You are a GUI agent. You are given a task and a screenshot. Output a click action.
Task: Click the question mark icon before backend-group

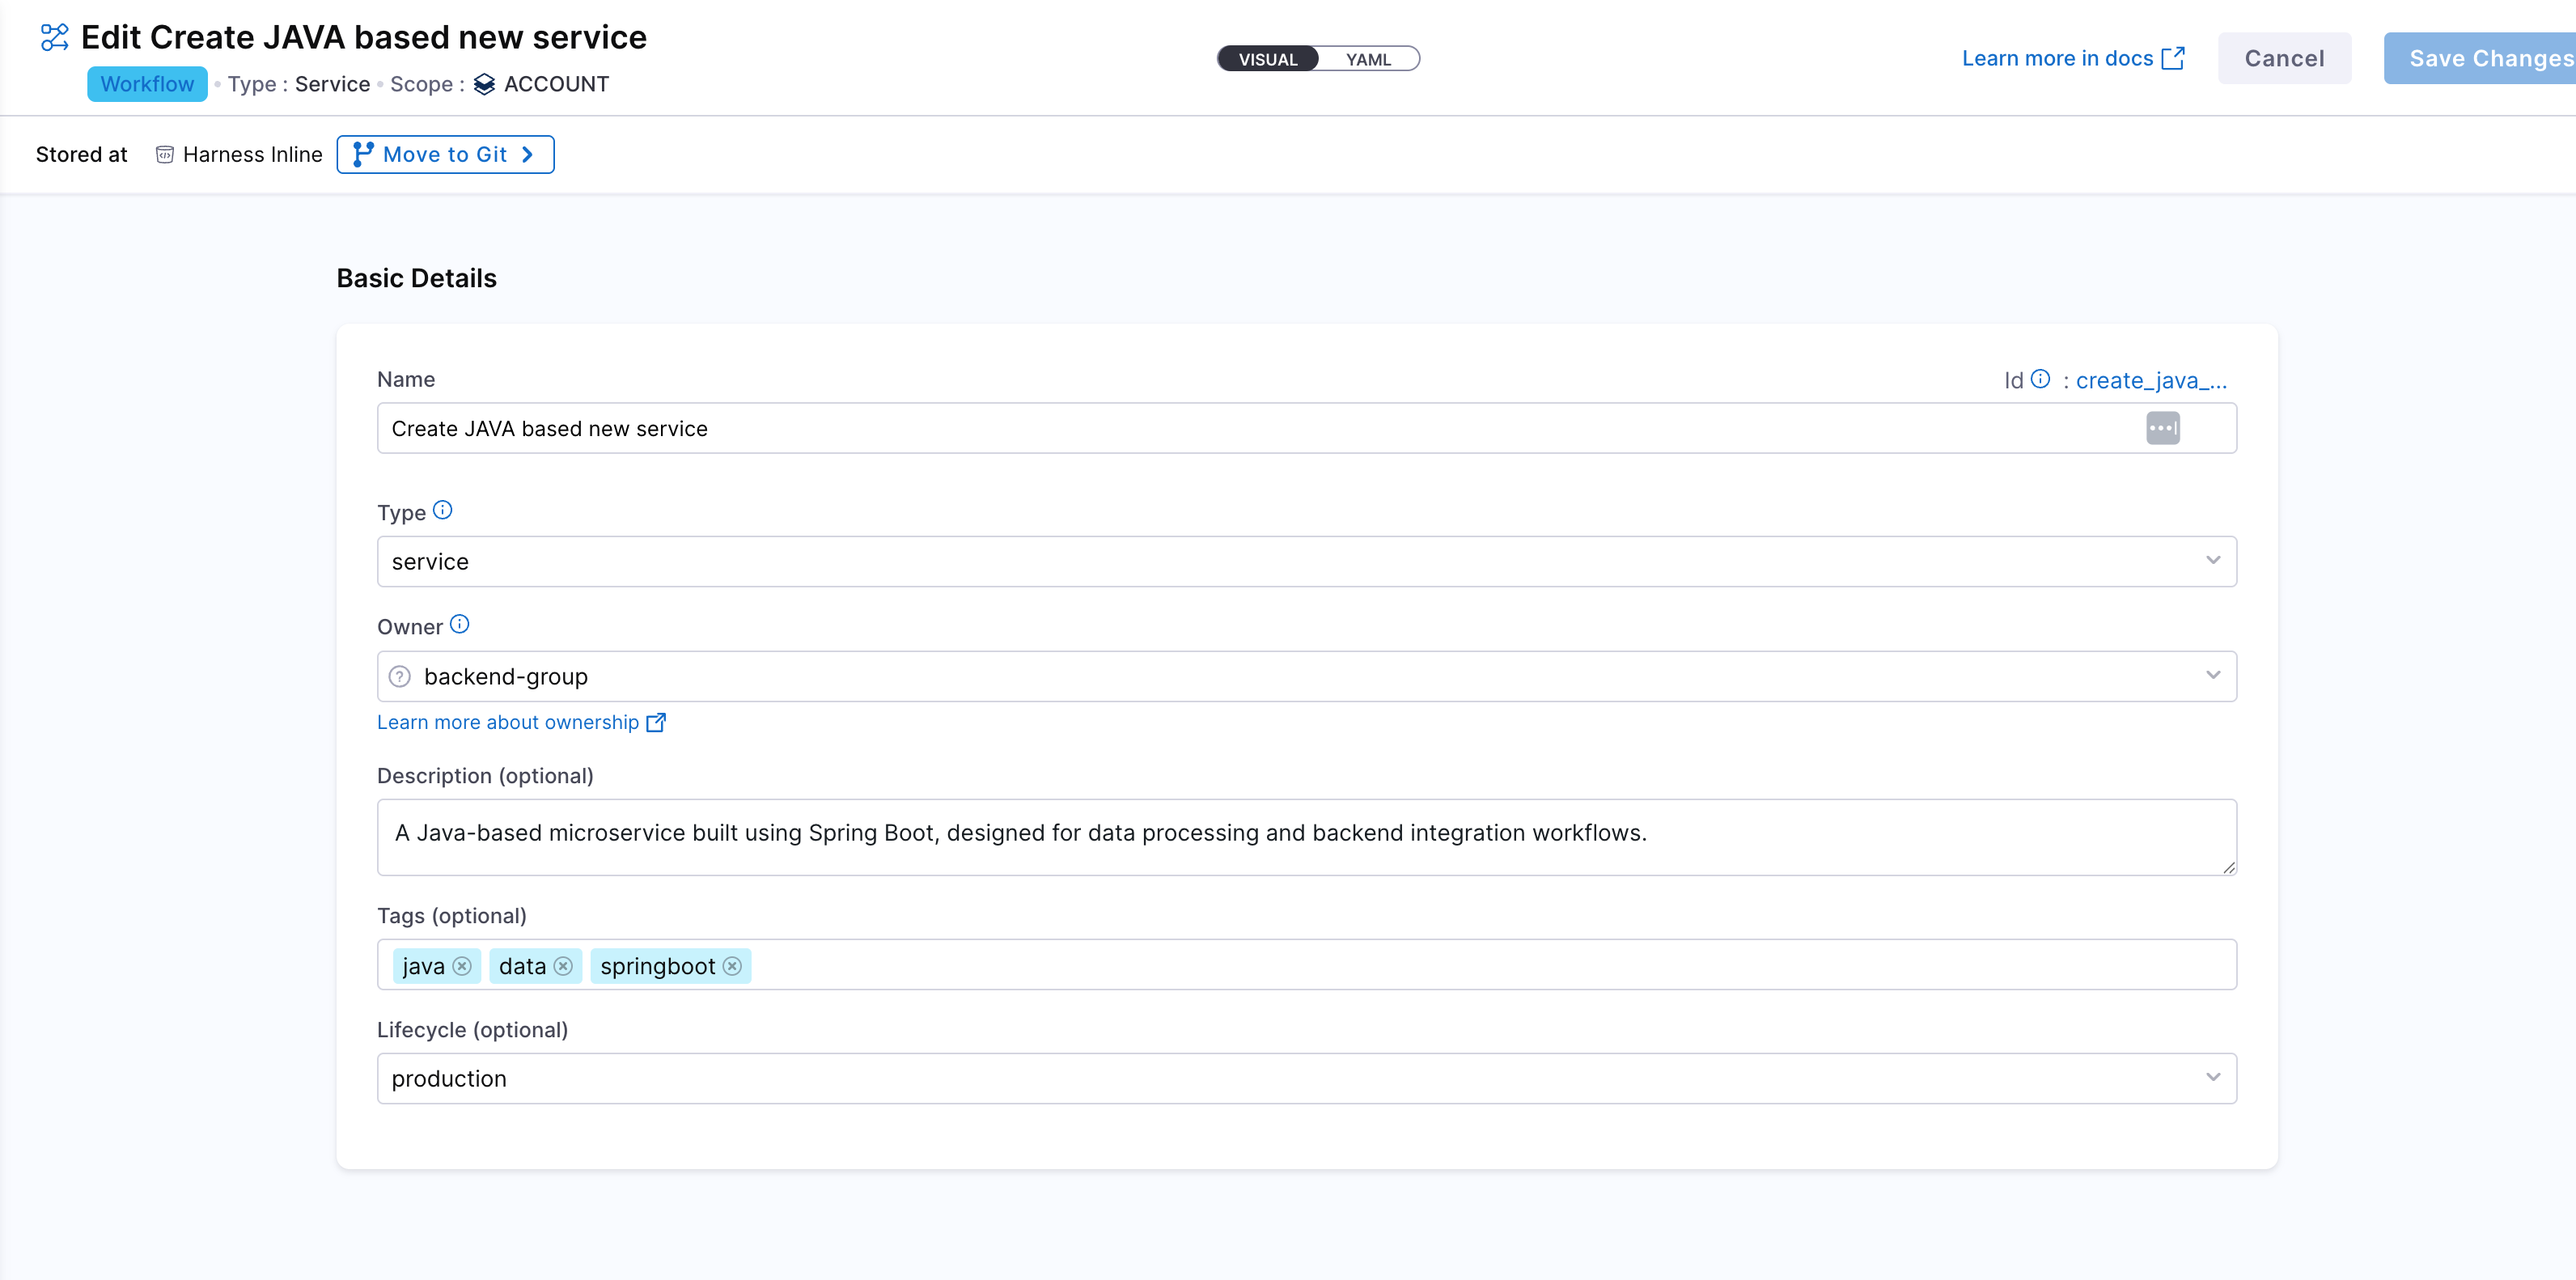[x=399, y=676]
